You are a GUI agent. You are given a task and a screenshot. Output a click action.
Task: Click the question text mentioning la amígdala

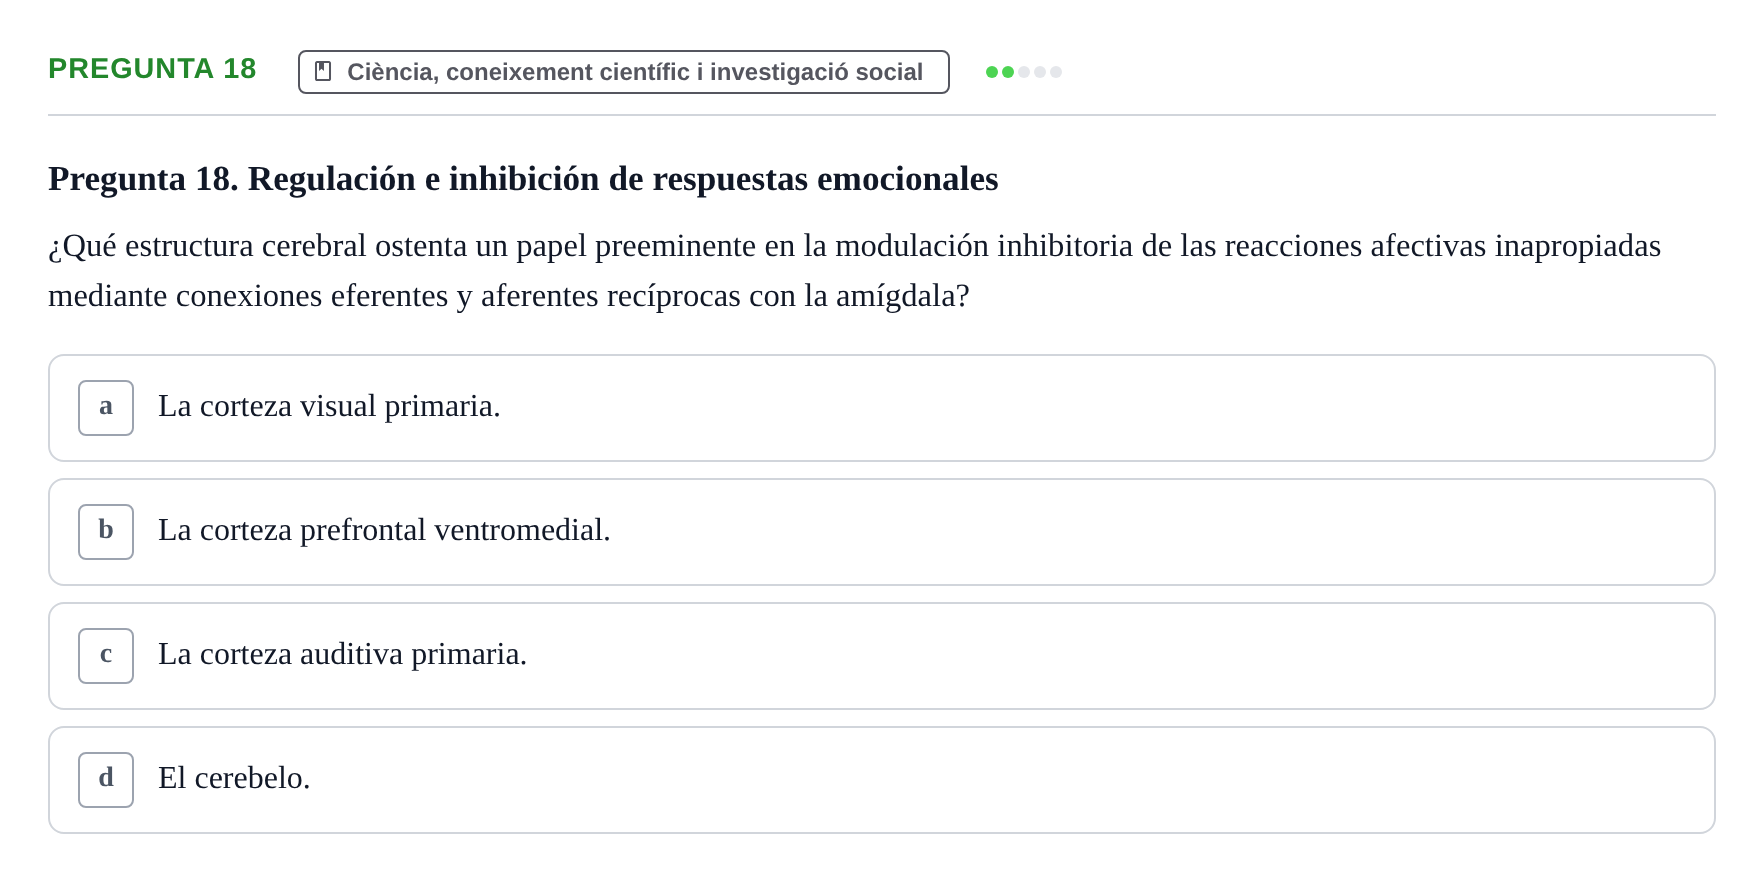coord(855,271)
